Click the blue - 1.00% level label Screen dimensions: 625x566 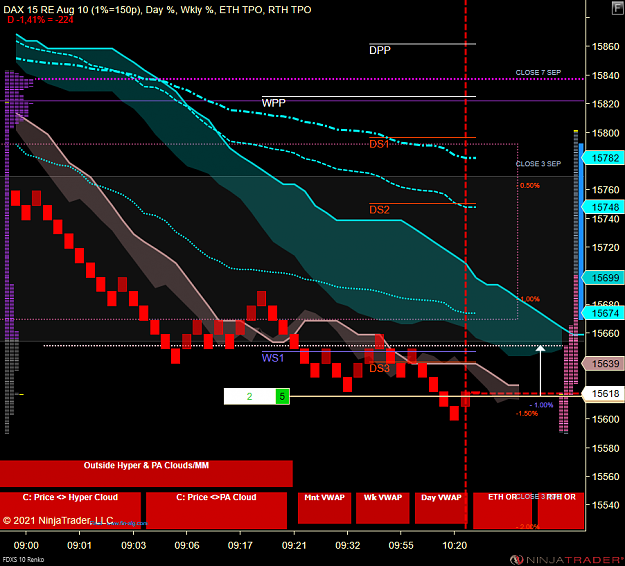[x=541, y=405]
